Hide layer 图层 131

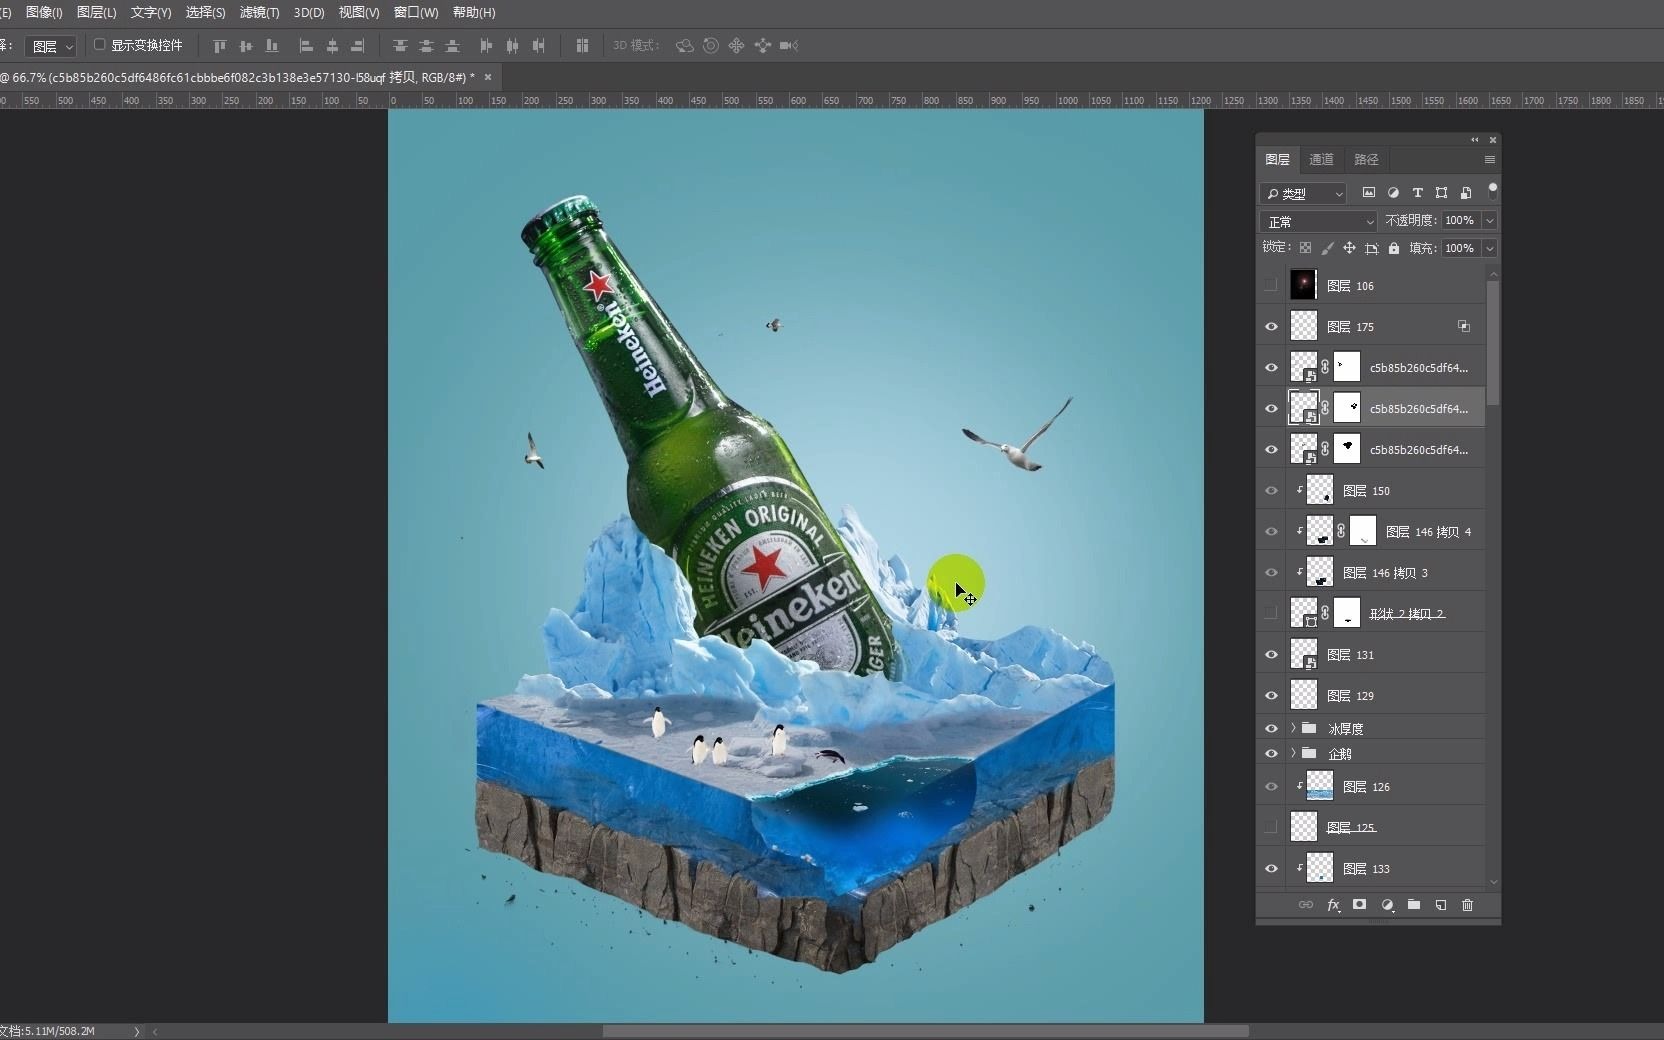1271,654
